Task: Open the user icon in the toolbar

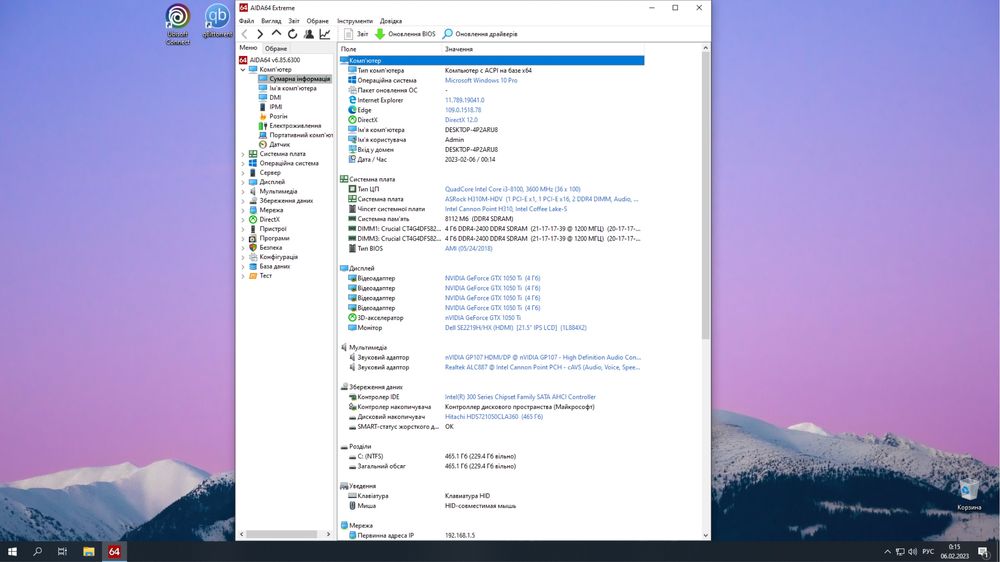Action: pyautogui.click(x=309, y=34)
